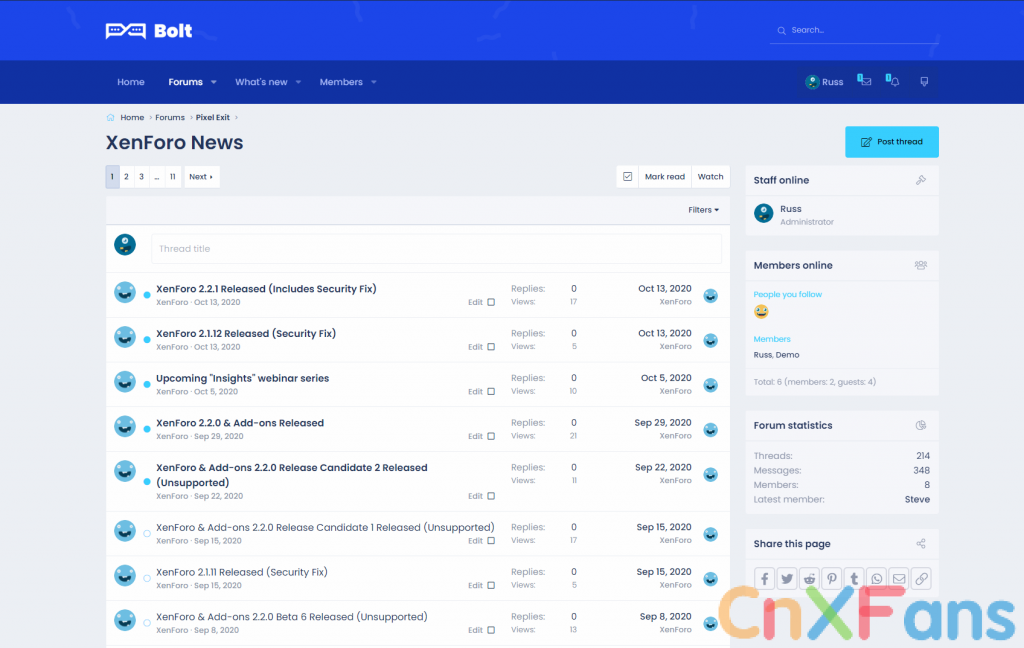Expand the What's new menu arrow

tap(298, 82)
